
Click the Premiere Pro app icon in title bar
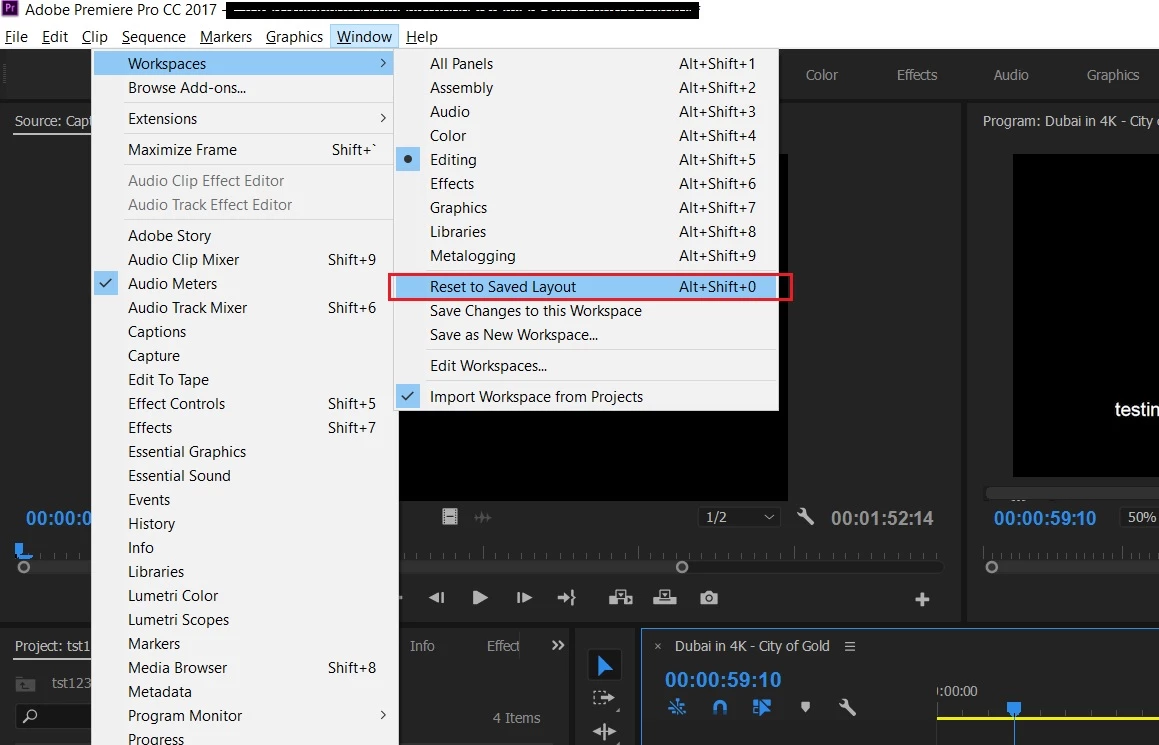pos(10,9)
